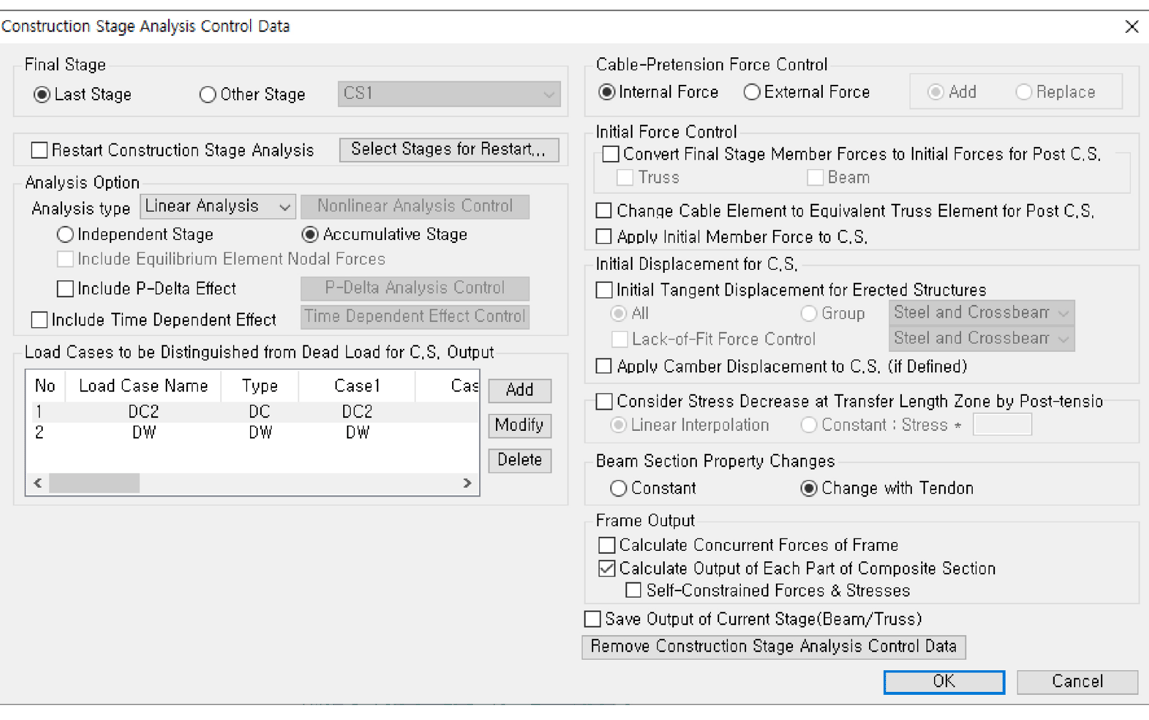Confirm settings with OK button

[943, 681]
